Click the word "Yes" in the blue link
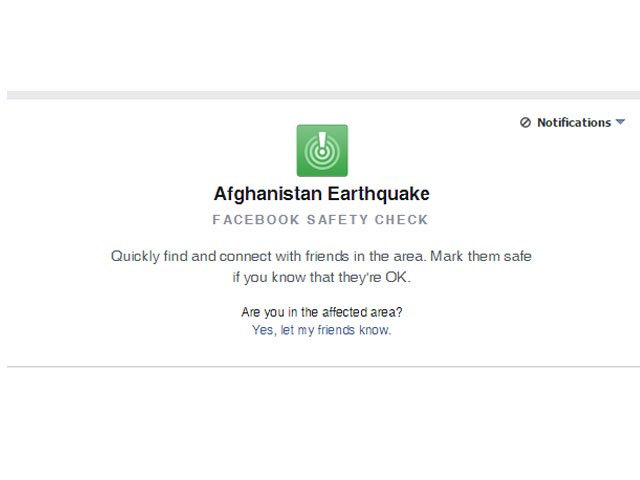Image resolution: width=640 pixels, height=480 pixels. [262, 330]
